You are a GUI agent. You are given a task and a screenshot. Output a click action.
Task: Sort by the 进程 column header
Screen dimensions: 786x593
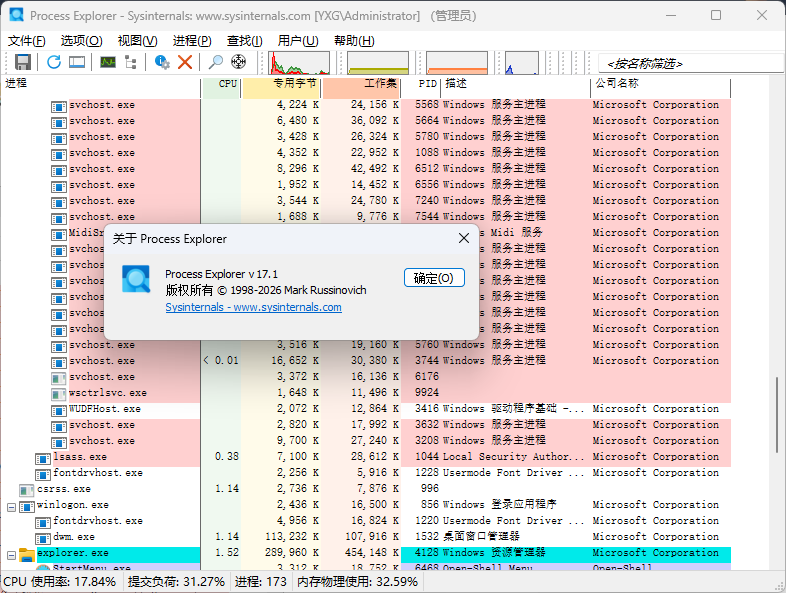[x=101, y=88]
